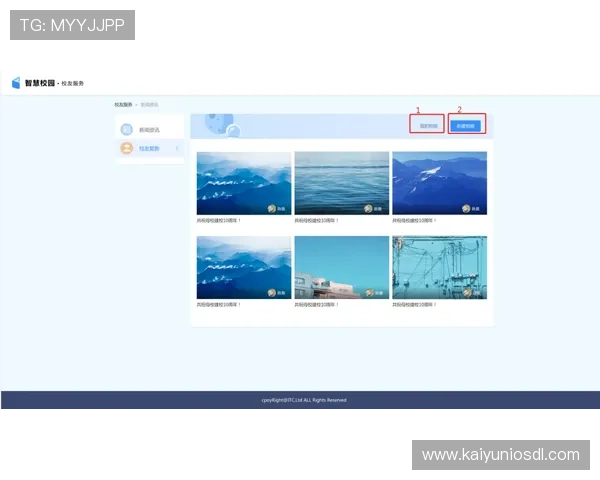
Task: Open the power lines album thumbnail
Action: pyautogui.click(x=439, y=265)
